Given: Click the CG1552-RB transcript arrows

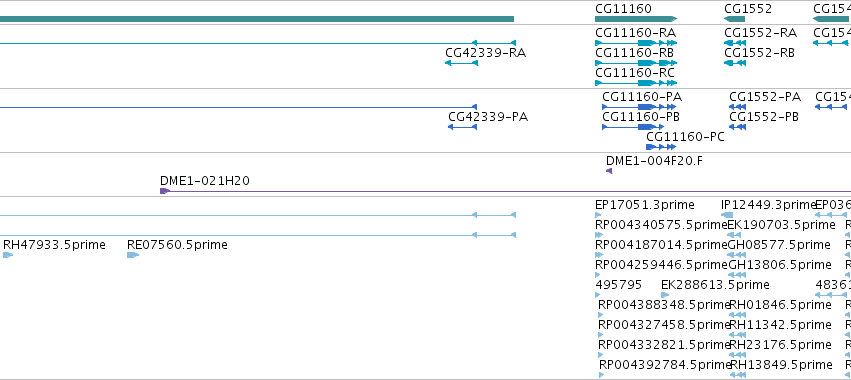Looking at the screenshot, I should coord(735,63).
